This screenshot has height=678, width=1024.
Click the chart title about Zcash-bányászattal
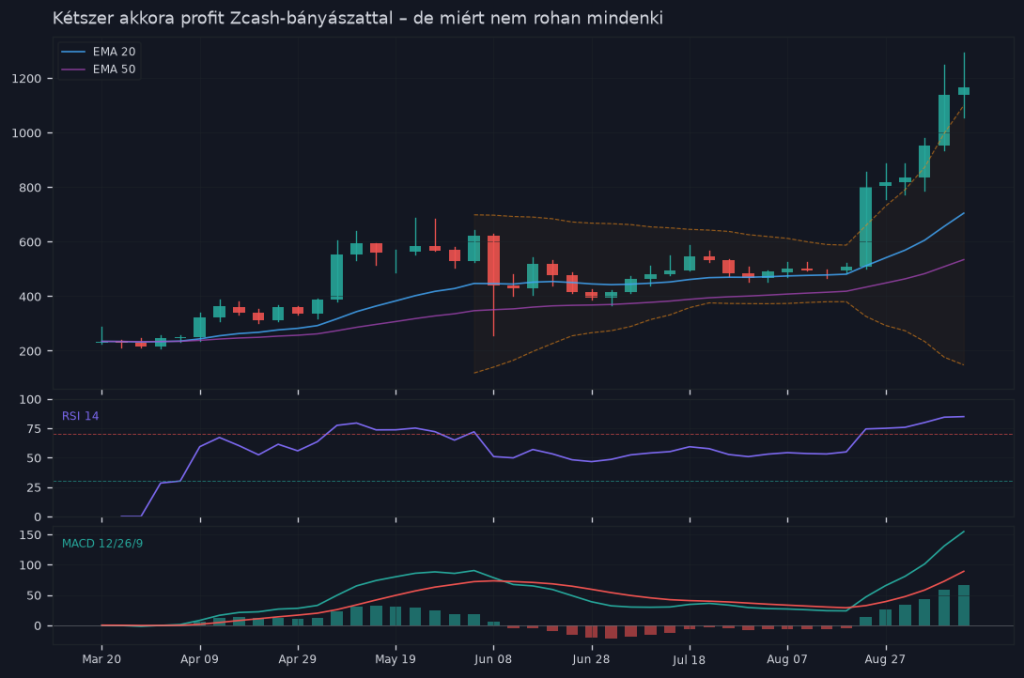[357, 18]
